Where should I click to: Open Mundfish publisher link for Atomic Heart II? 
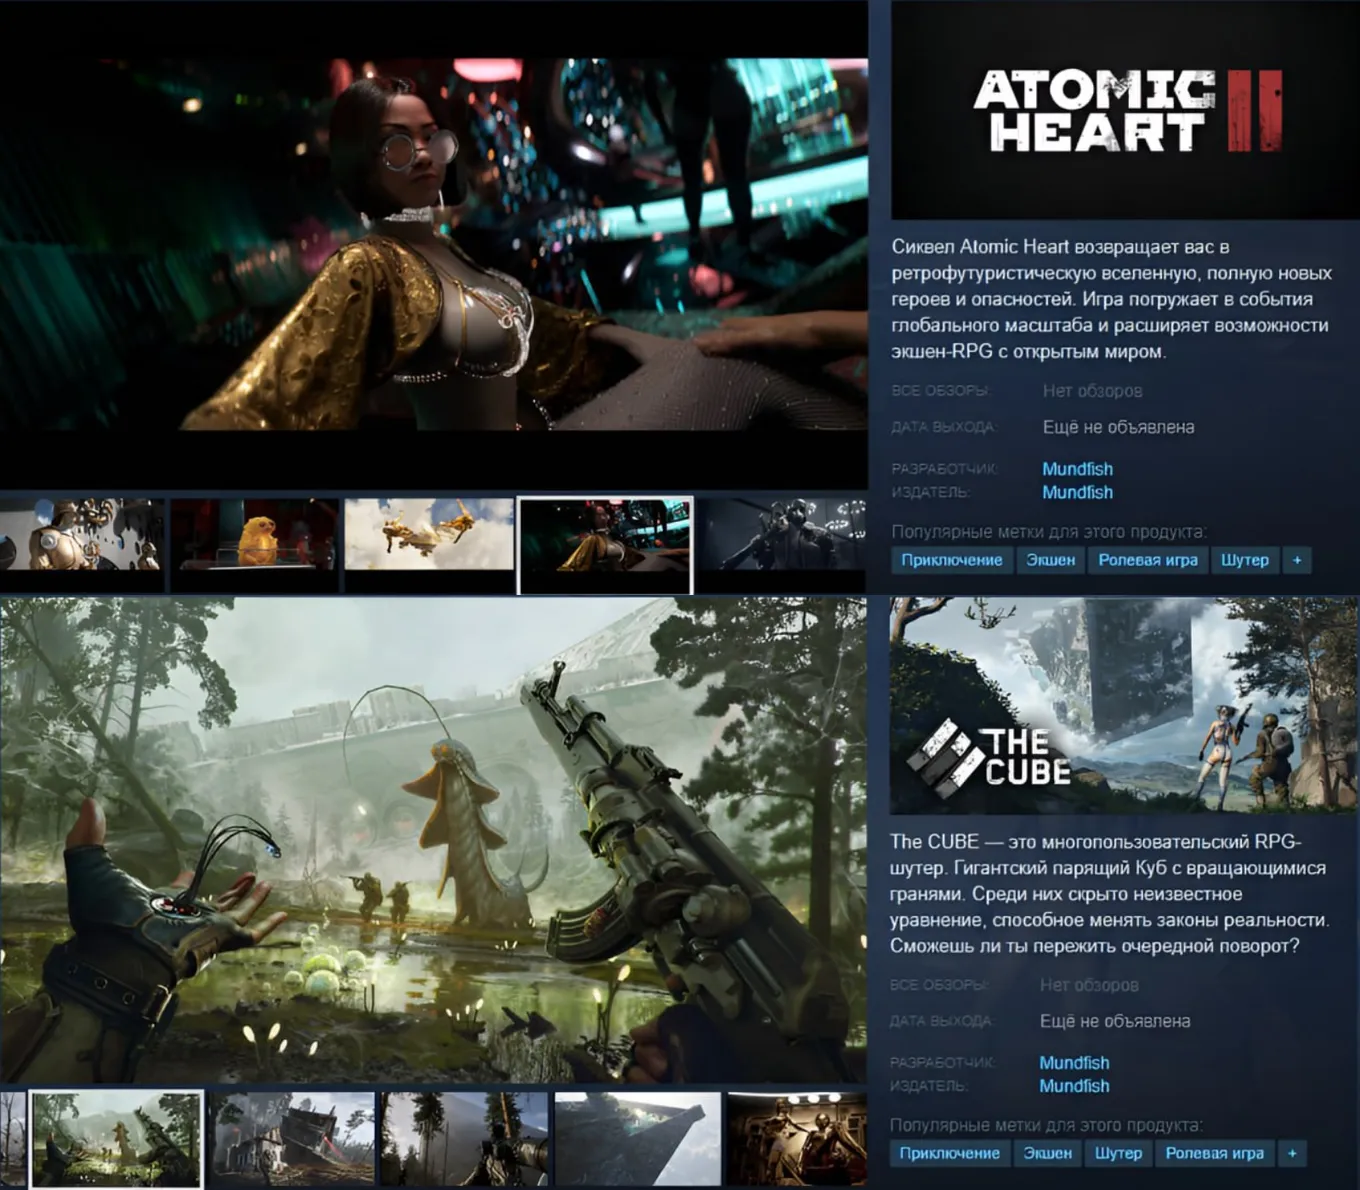tap(1077, 492)
